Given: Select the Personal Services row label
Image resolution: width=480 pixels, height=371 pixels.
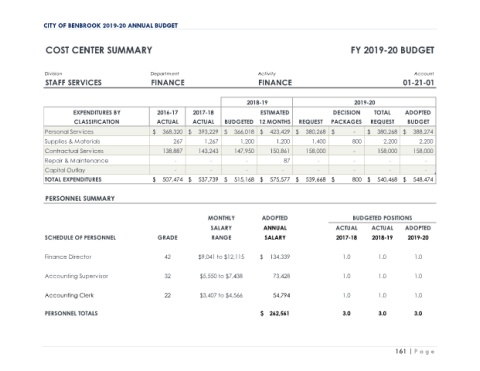Looking at the screenshot, I should [69, 132].
